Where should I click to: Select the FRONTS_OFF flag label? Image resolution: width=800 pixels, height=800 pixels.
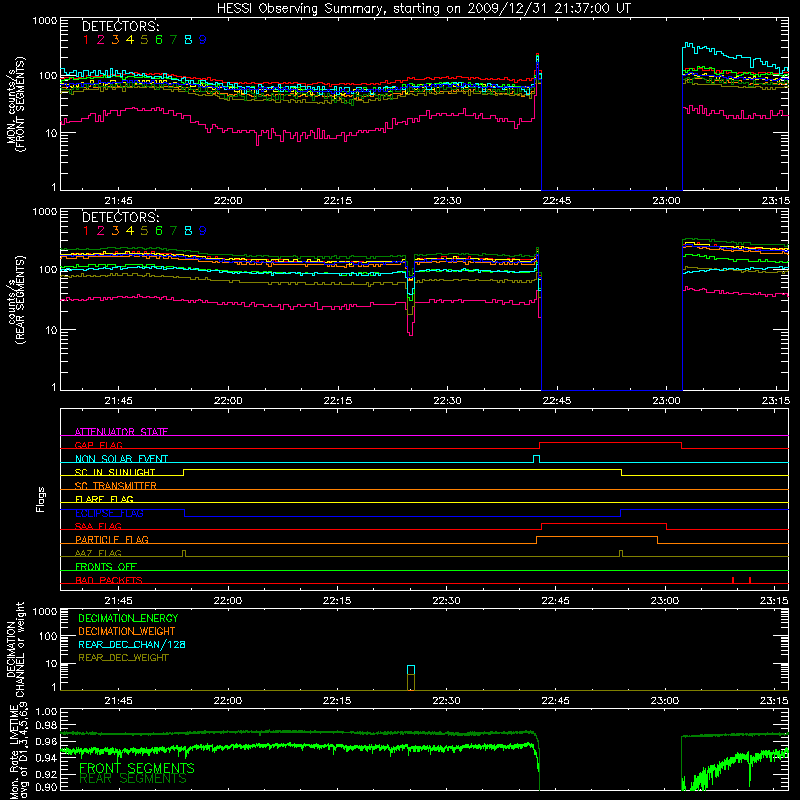pos(106,567)
